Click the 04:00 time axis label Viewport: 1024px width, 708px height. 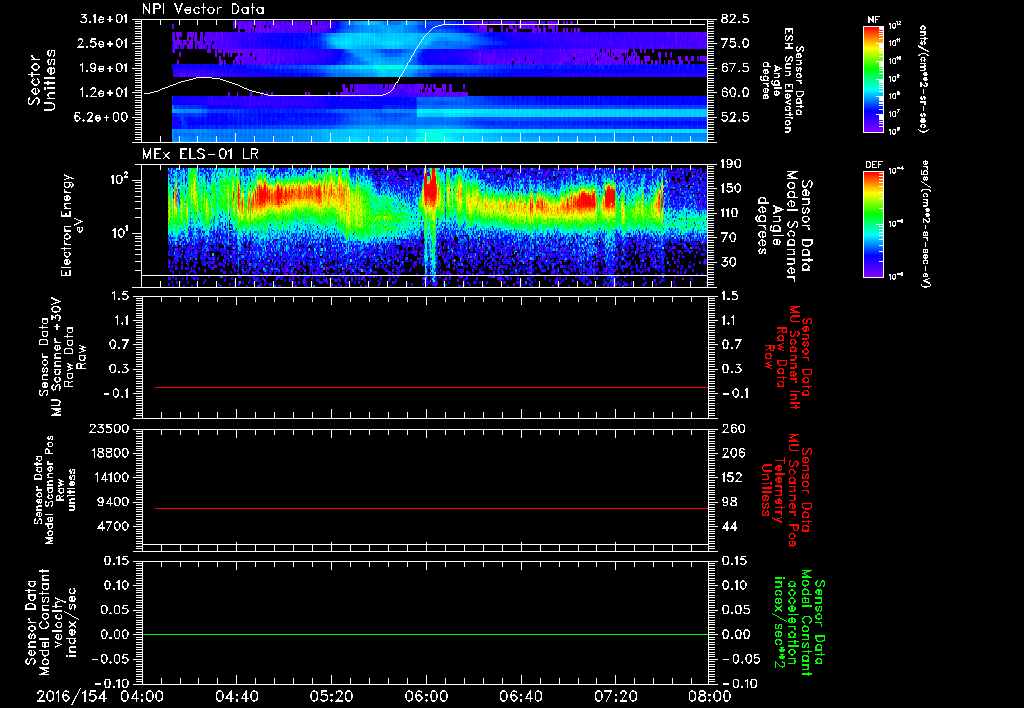coord(142,695)
